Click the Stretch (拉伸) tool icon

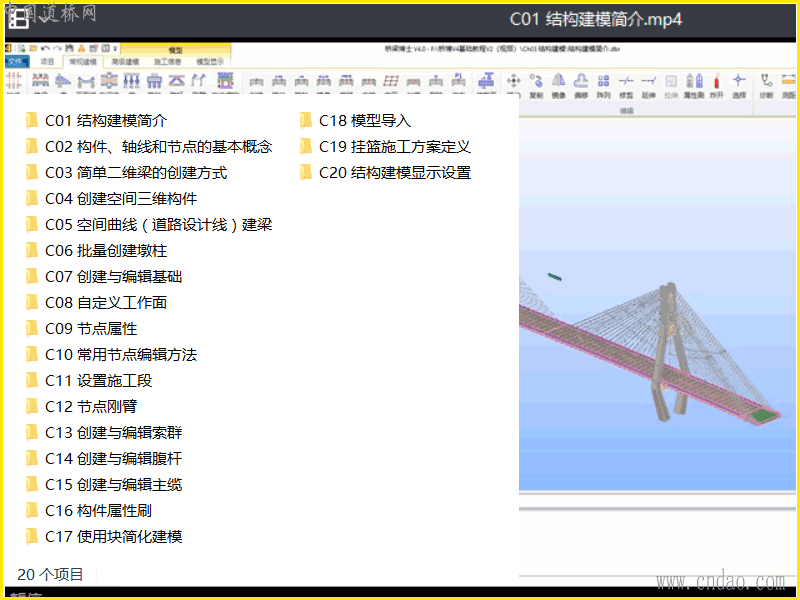click(x=671, y=81)
